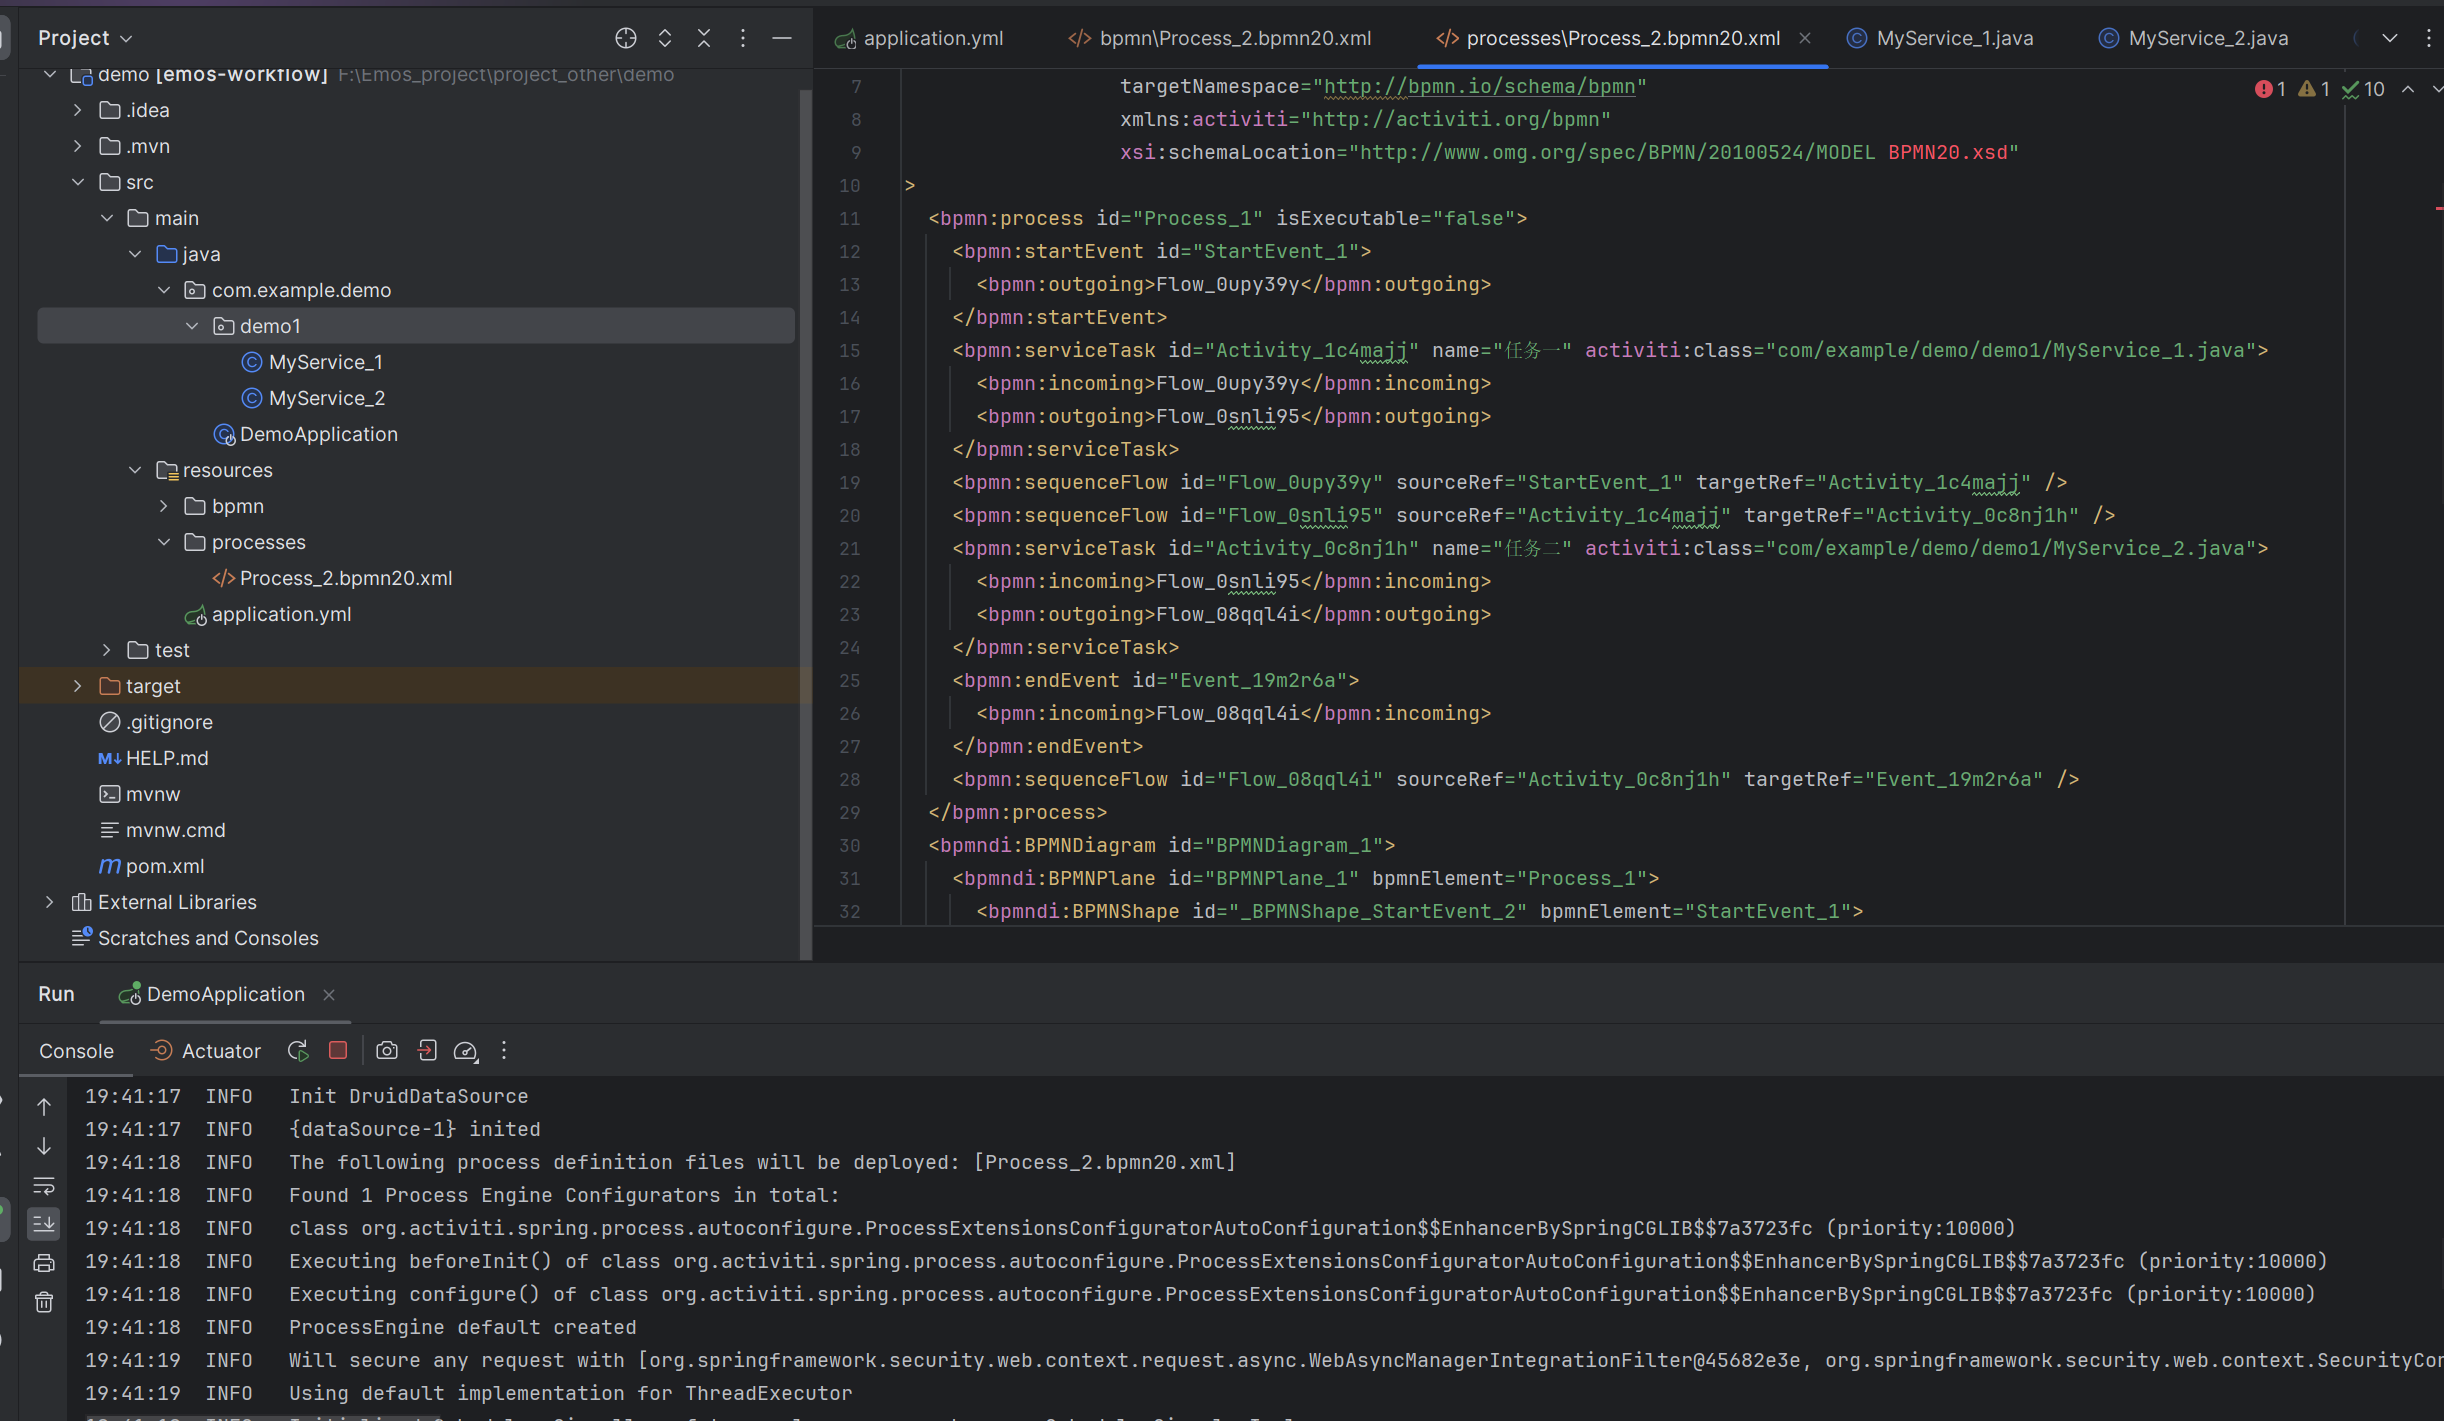Close the DemoApplication run tab
This screenshot has width=2444, height=1421.
pos(329,994)
